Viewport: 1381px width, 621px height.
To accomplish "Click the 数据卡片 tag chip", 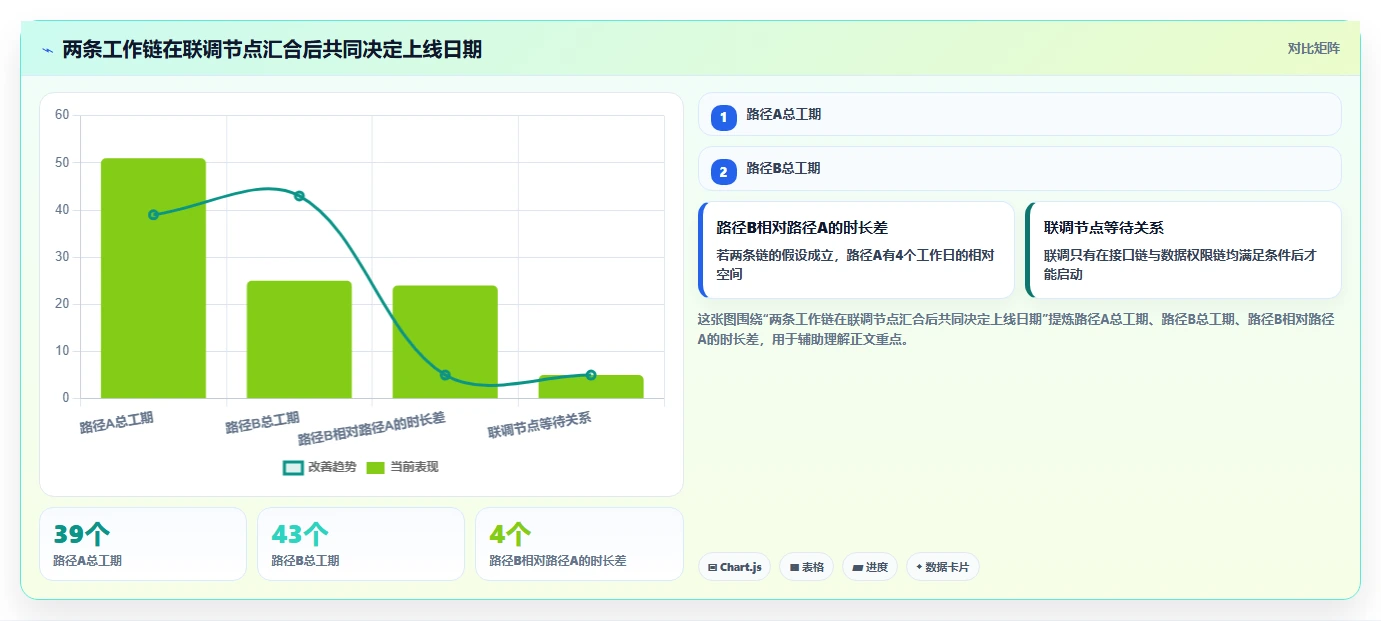I will (x=942, y=567).
